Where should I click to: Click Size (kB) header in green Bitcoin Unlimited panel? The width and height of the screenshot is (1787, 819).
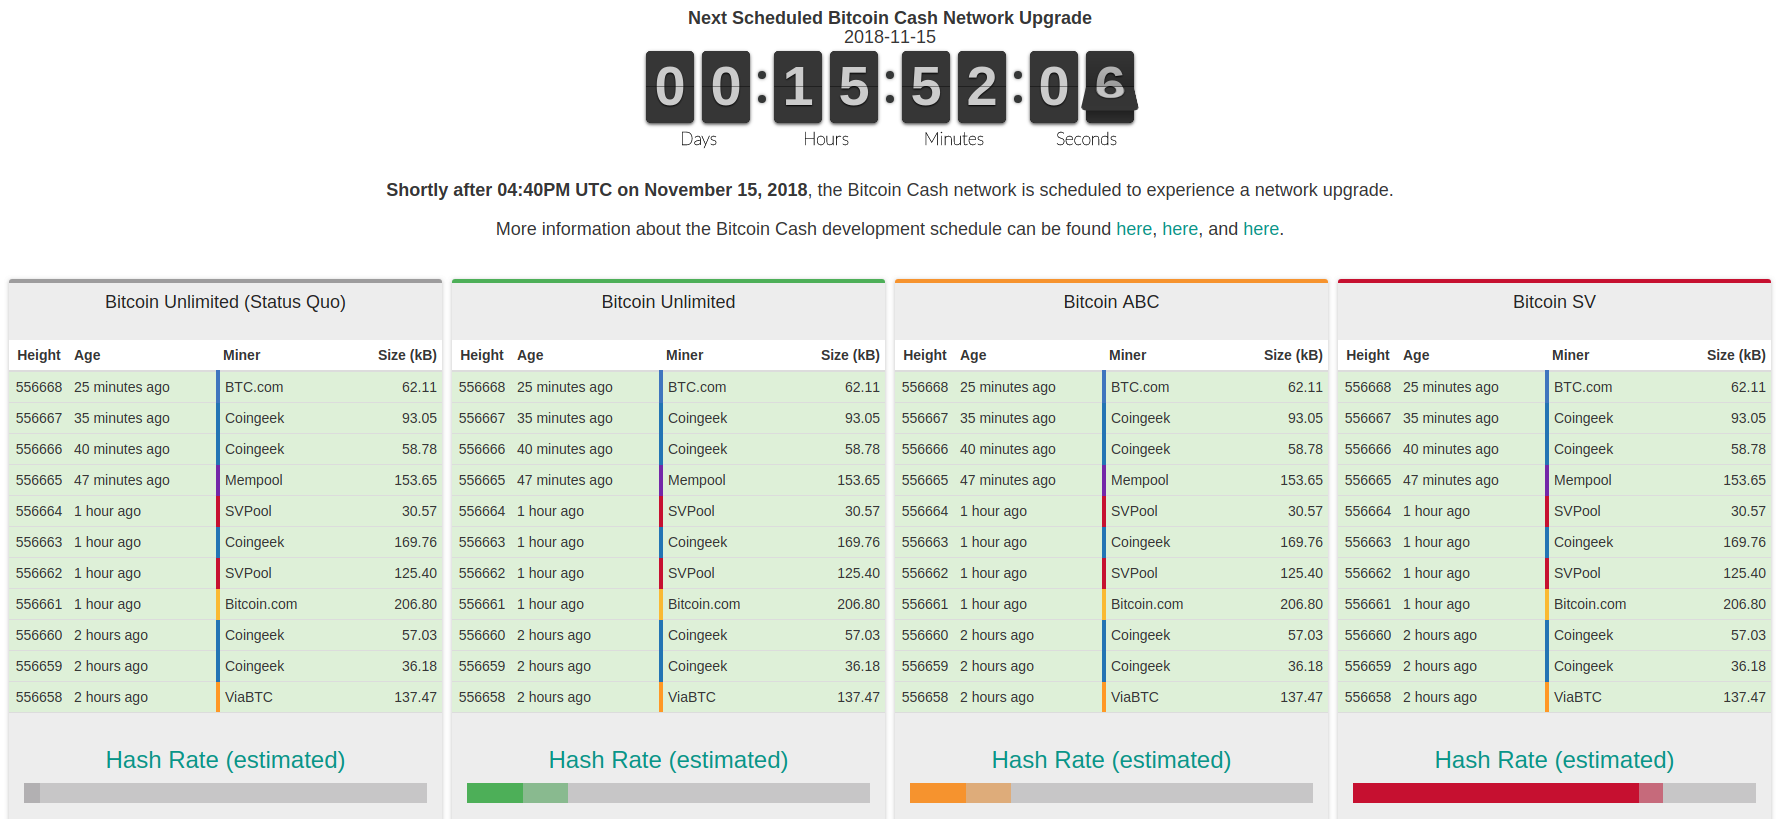coord(850,355)
